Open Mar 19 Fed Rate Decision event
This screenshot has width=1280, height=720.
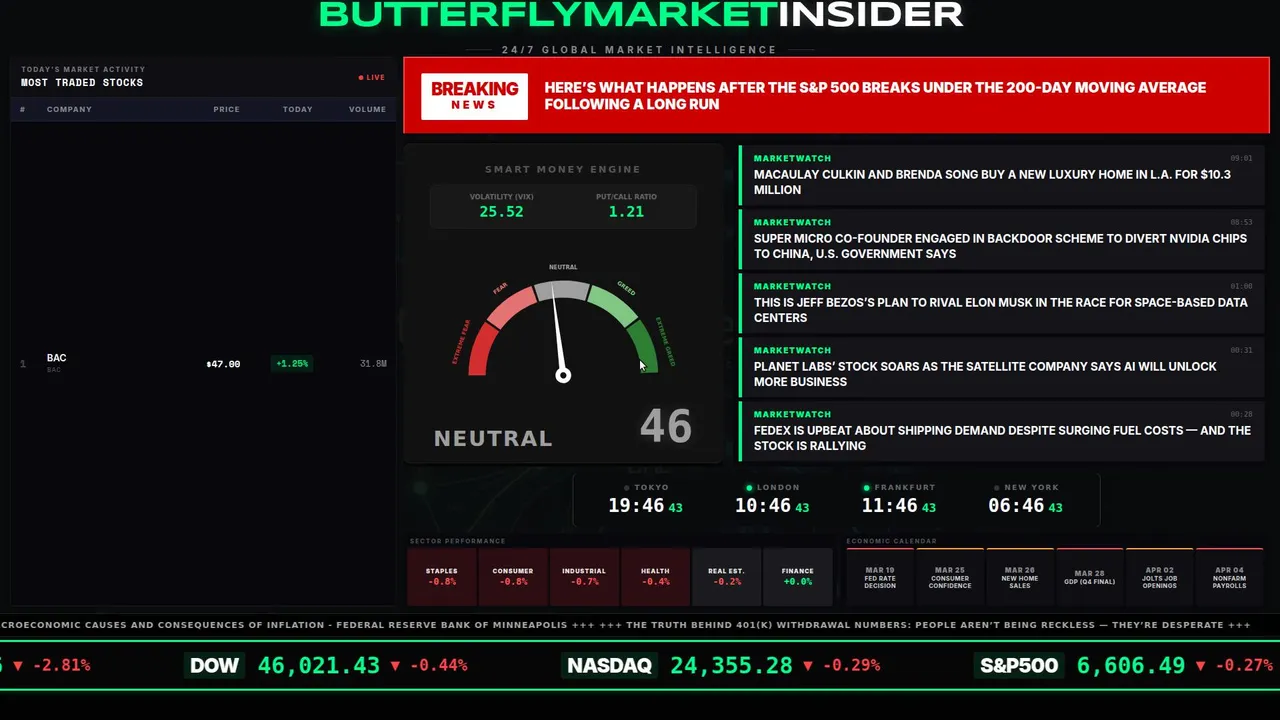point(880,577)
